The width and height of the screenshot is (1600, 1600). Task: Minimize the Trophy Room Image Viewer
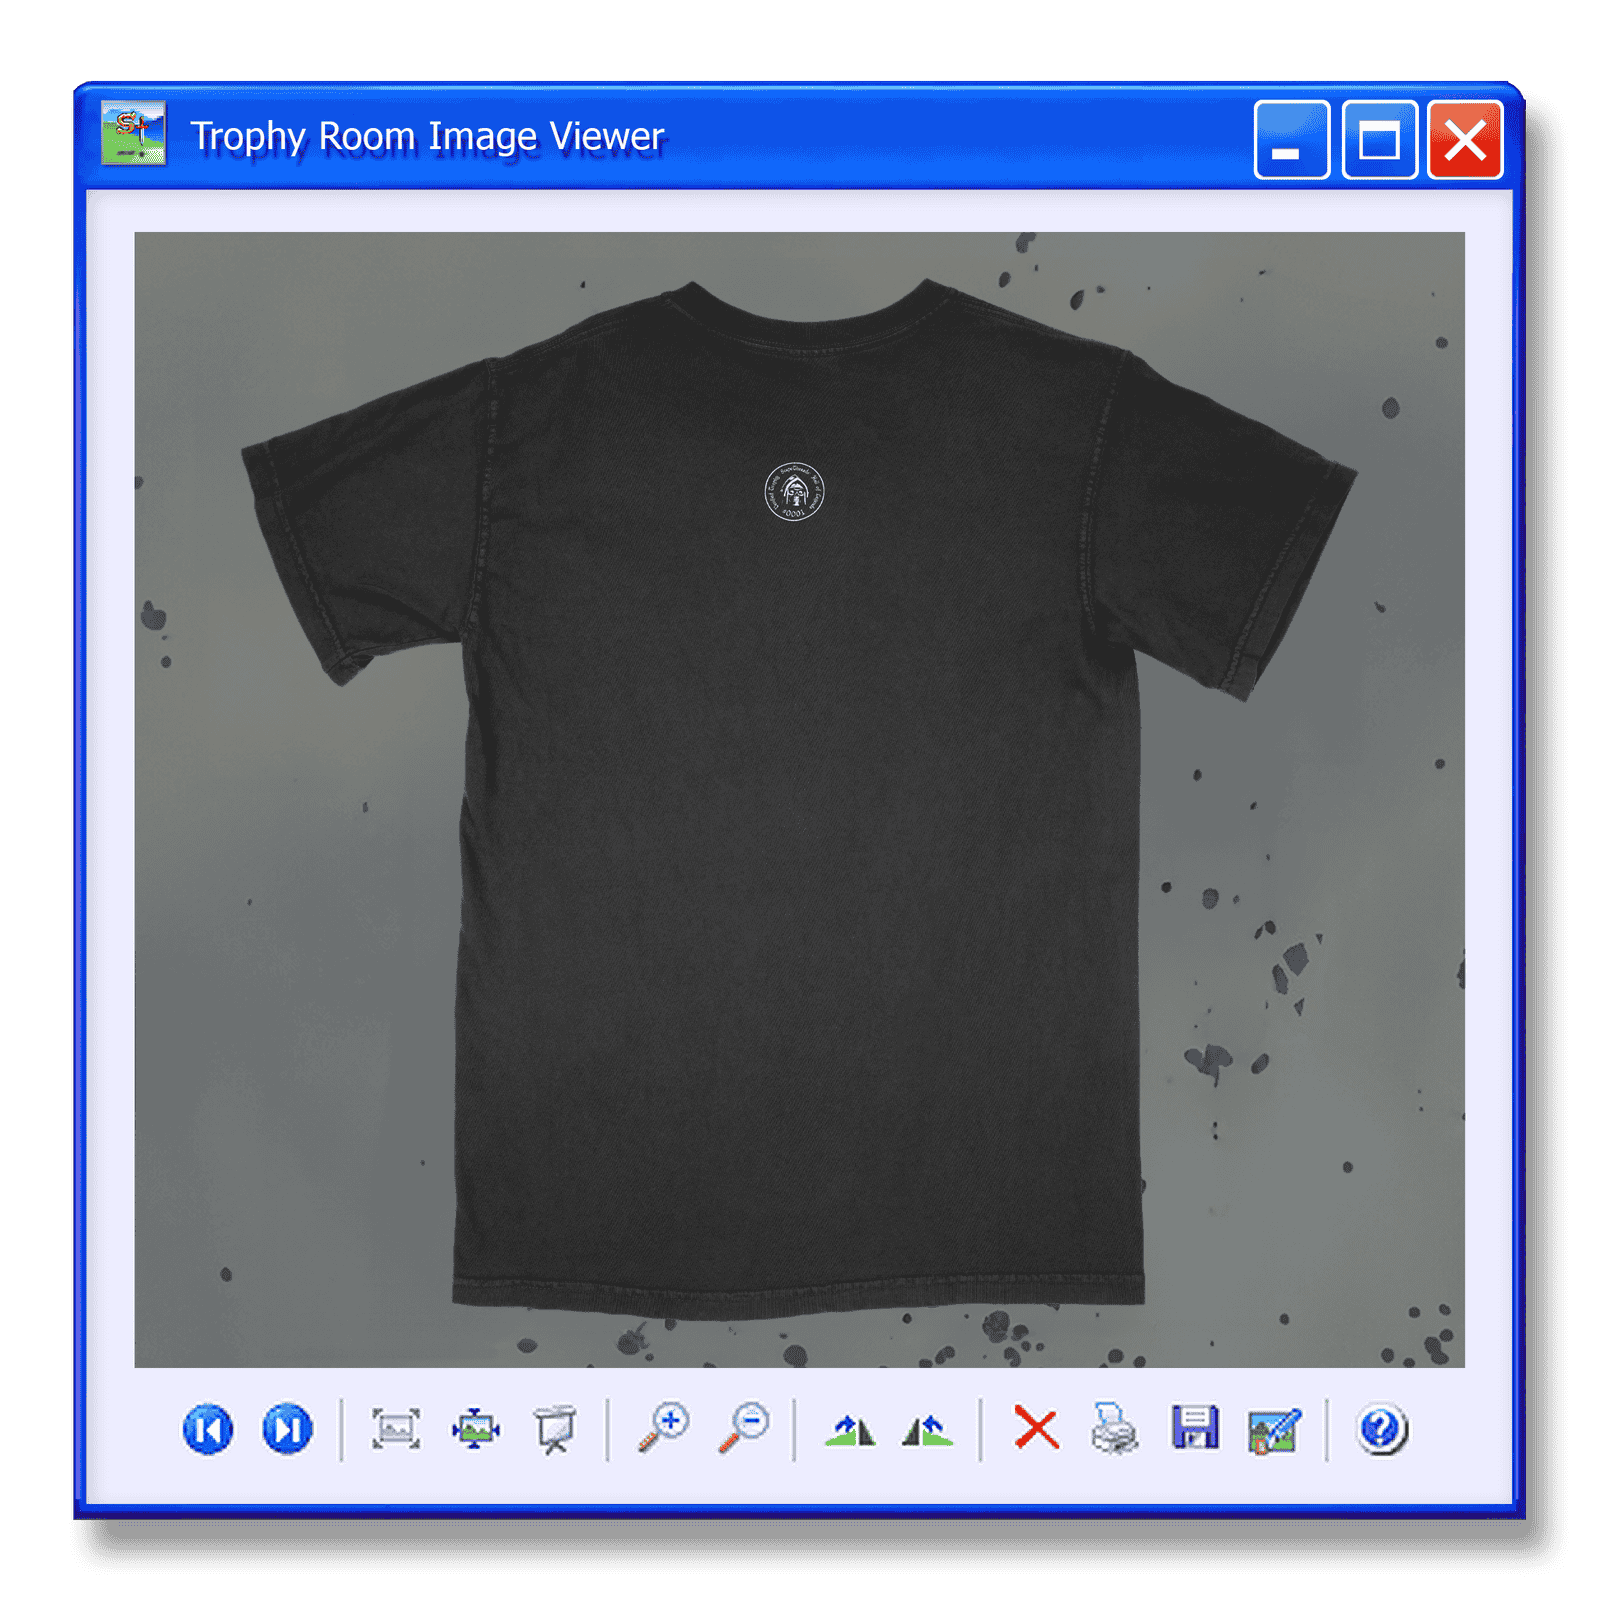(x=1292, y=139)
